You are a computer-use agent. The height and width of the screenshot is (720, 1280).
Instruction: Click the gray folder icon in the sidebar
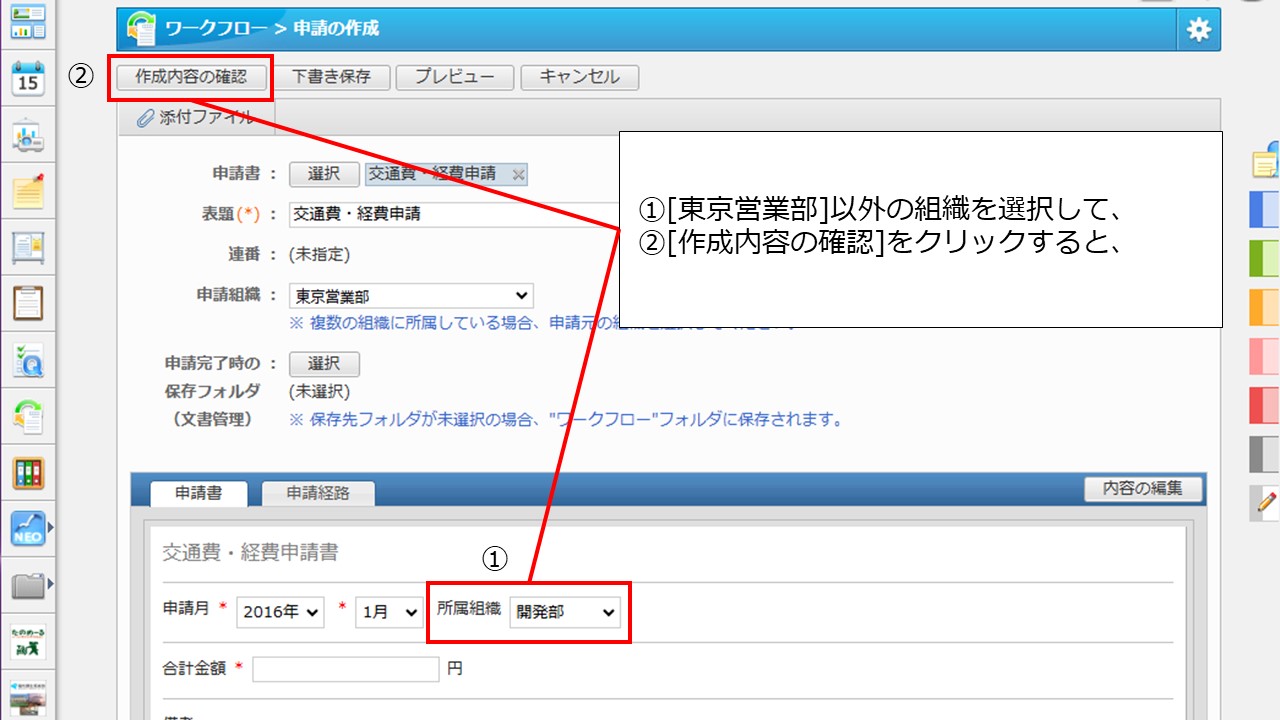28,585
